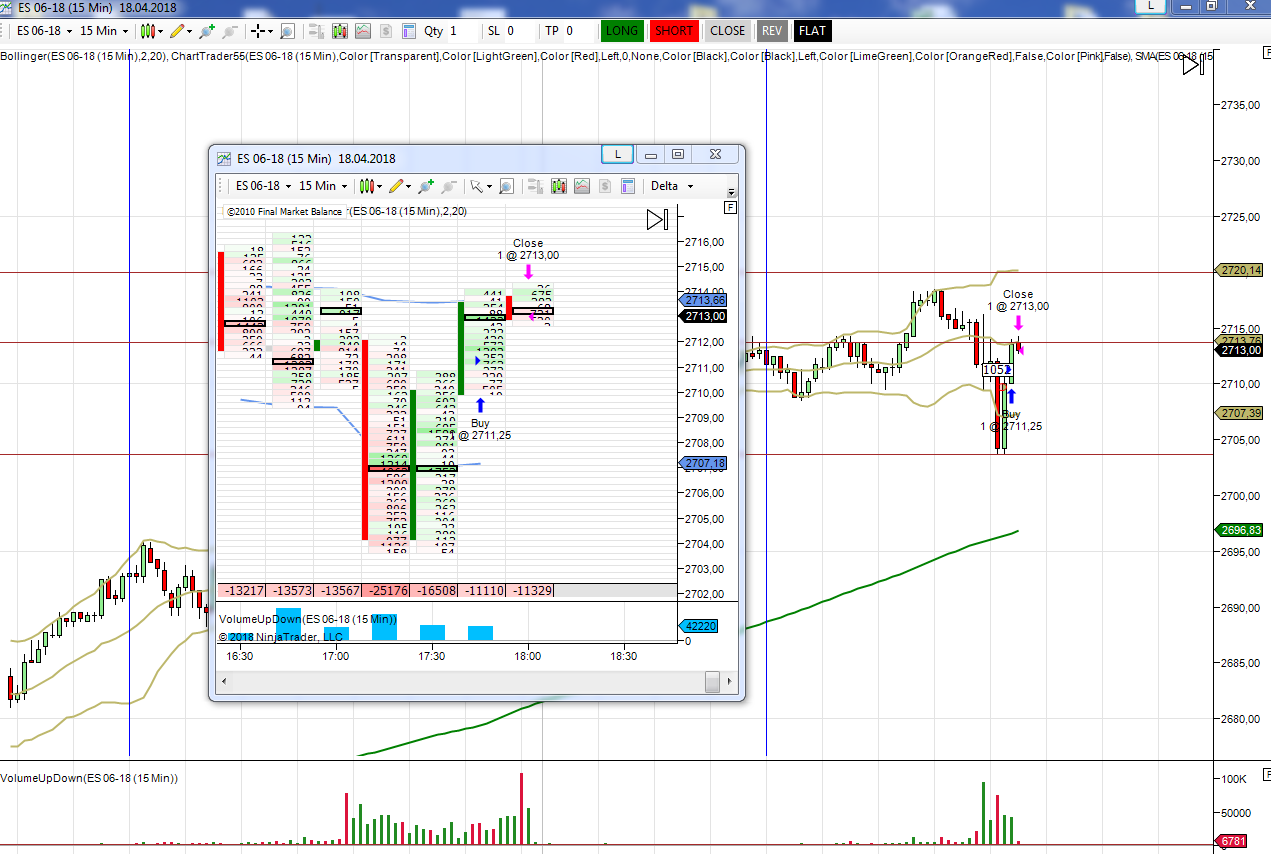Click the 42220 volume marker in Delta window
This screenshot has height=854, width=1271.
[697, 626]
